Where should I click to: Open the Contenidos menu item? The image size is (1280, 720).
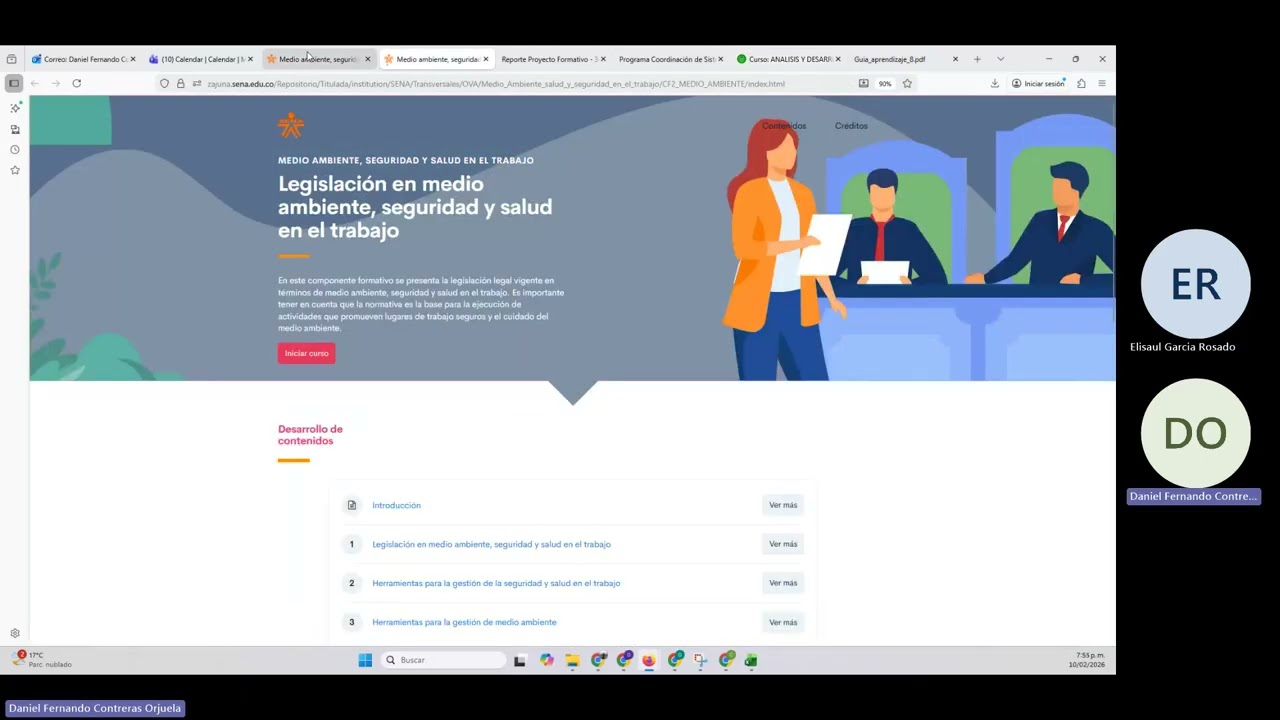(x=784, y=126)
